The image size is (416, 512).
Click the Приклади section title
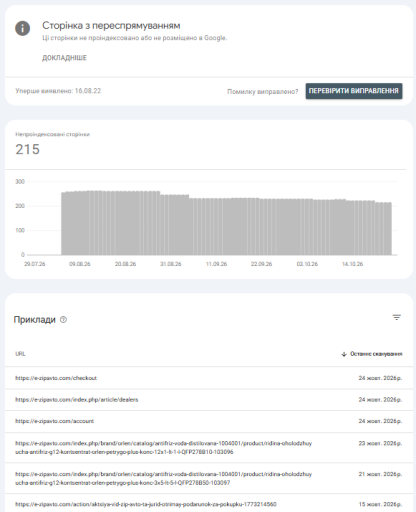[35, 320]
